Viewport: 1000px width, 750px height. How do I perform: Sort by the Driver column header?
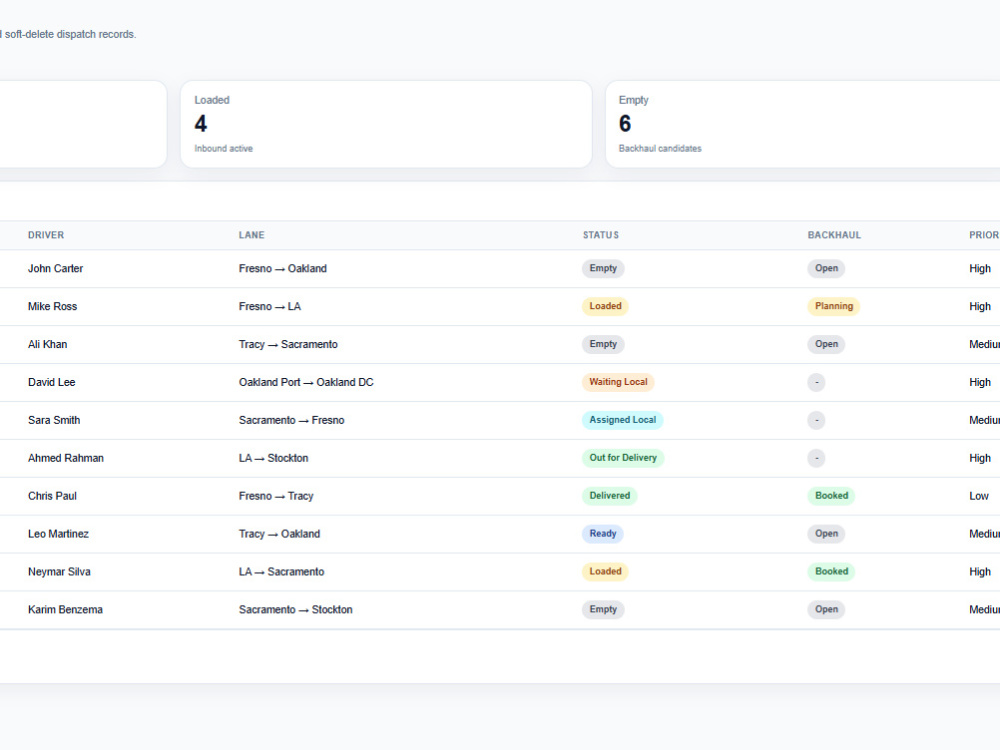coord(46,235)
